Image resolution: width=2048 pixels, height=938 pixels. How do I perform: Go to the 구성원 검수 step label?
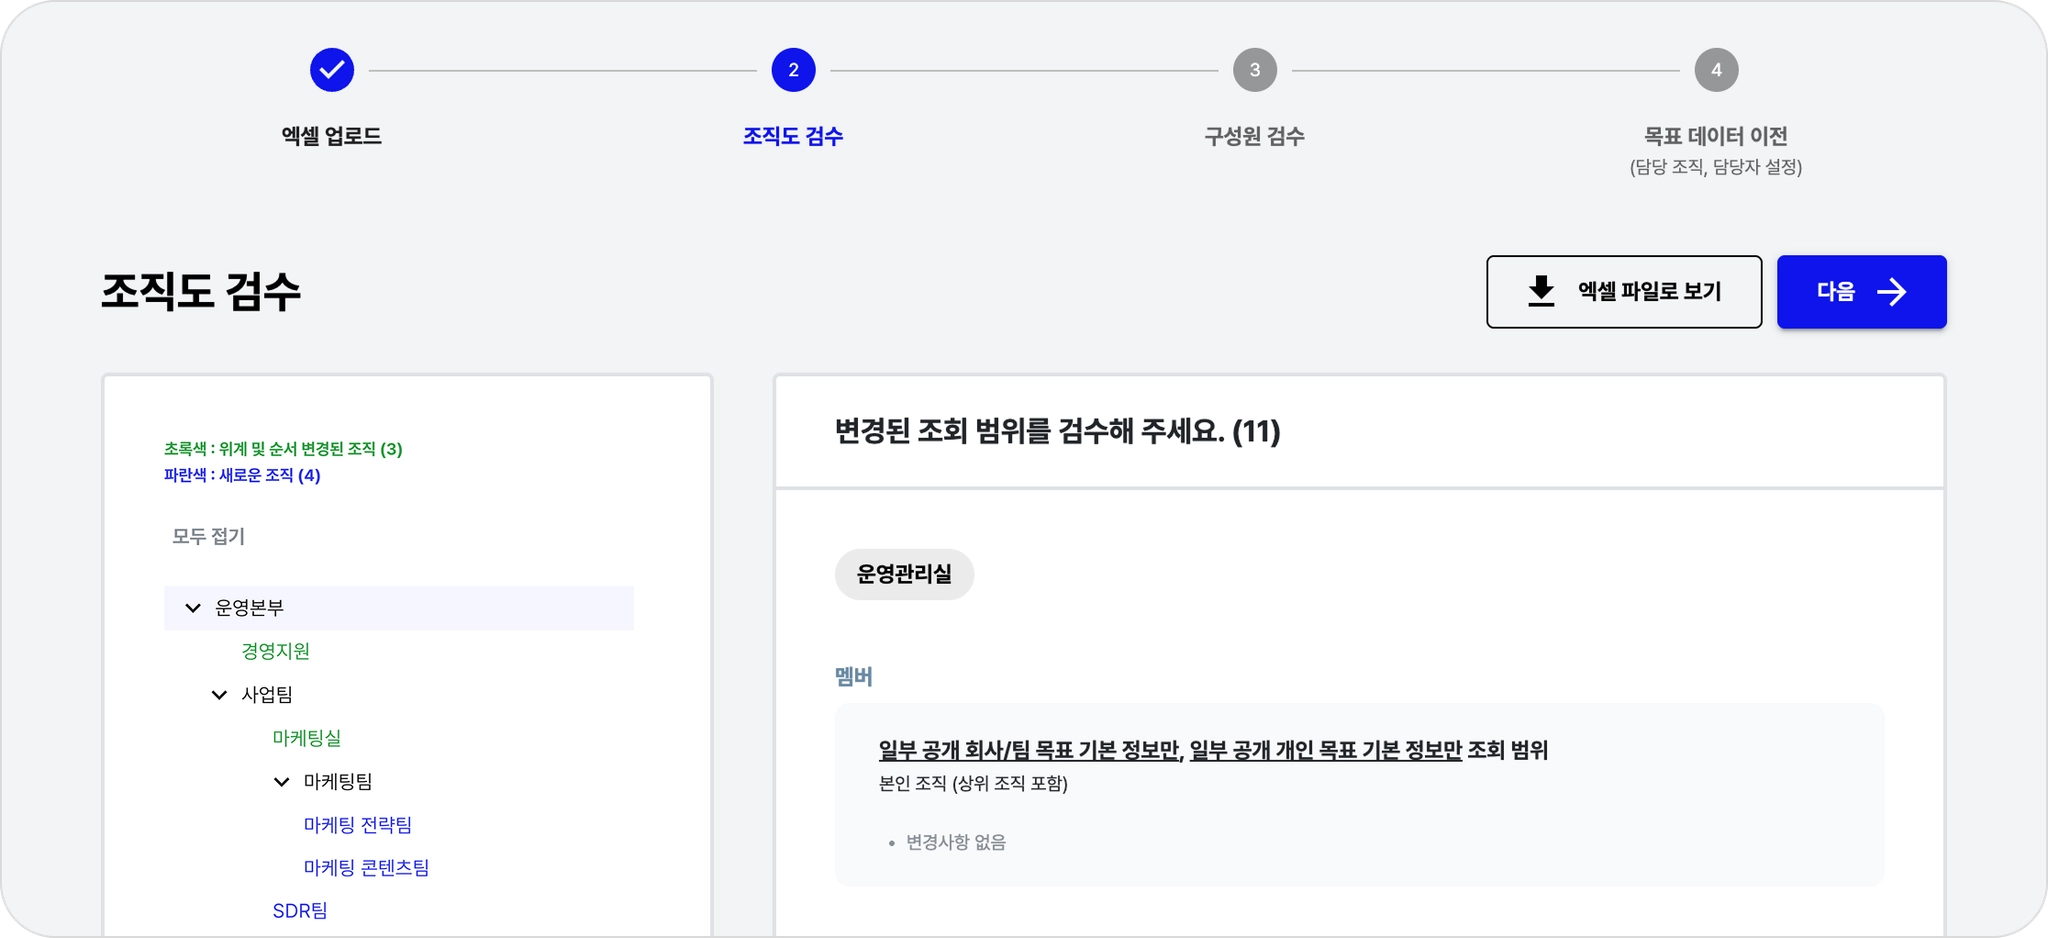point(1254,136)
